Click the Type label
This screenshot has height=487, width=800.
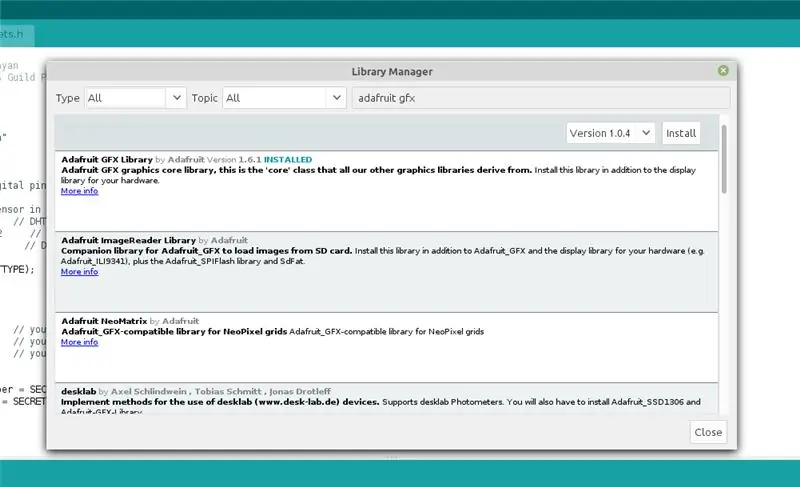coord(68,98)
